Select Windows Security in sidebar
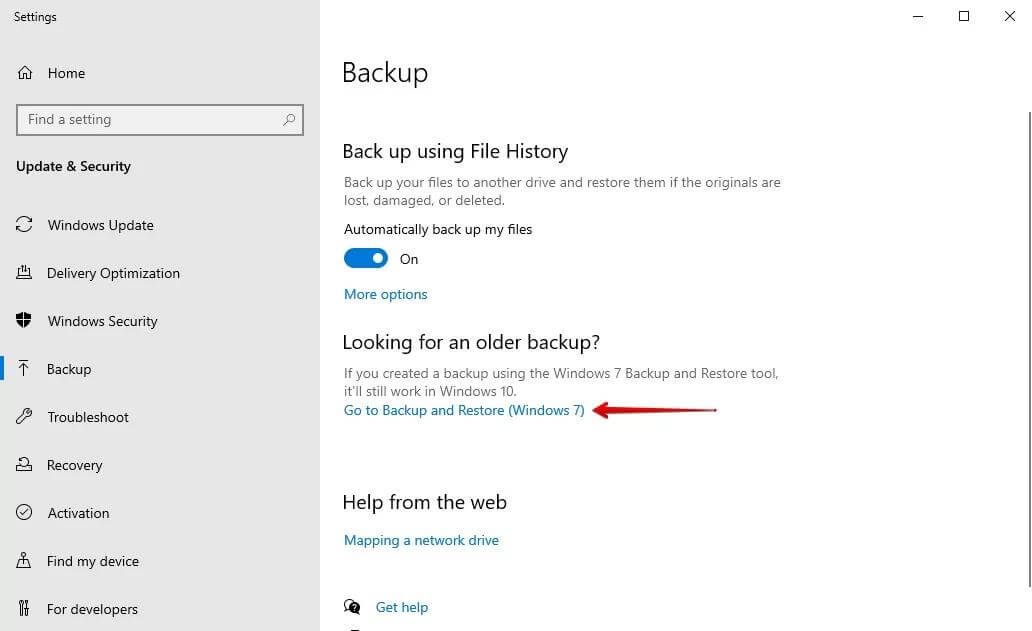This screenshot has height=631, width=1032. click(103, 321)
